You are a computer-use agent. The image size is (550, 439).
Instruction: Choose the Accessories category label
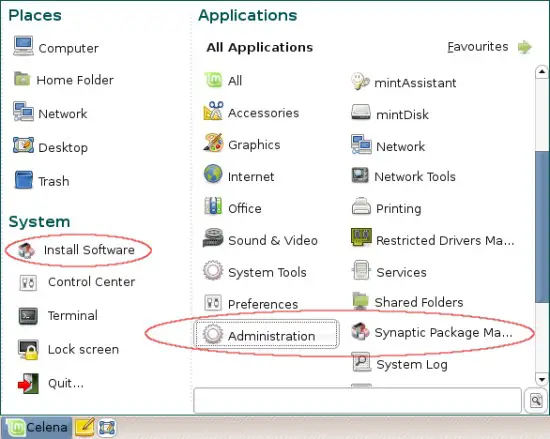[x=263, y=113]
